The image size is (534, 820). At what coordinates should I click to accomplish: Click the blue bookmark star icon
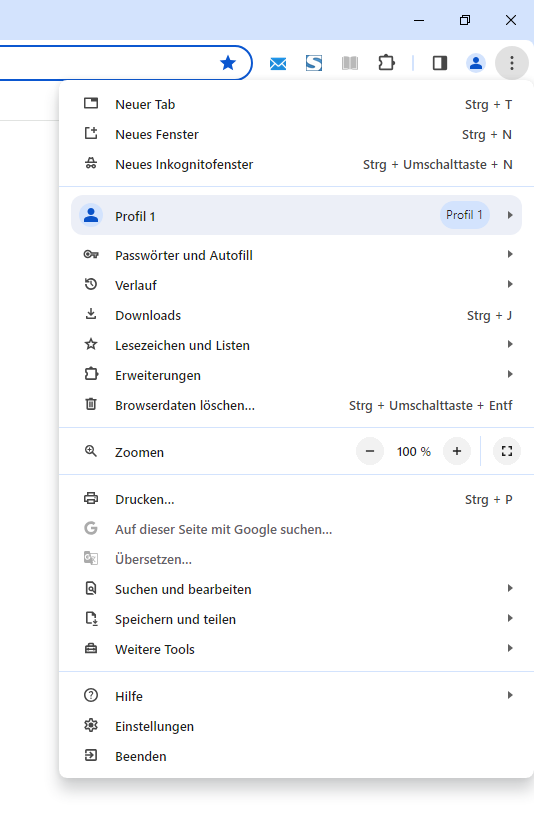tap(228, 63)
